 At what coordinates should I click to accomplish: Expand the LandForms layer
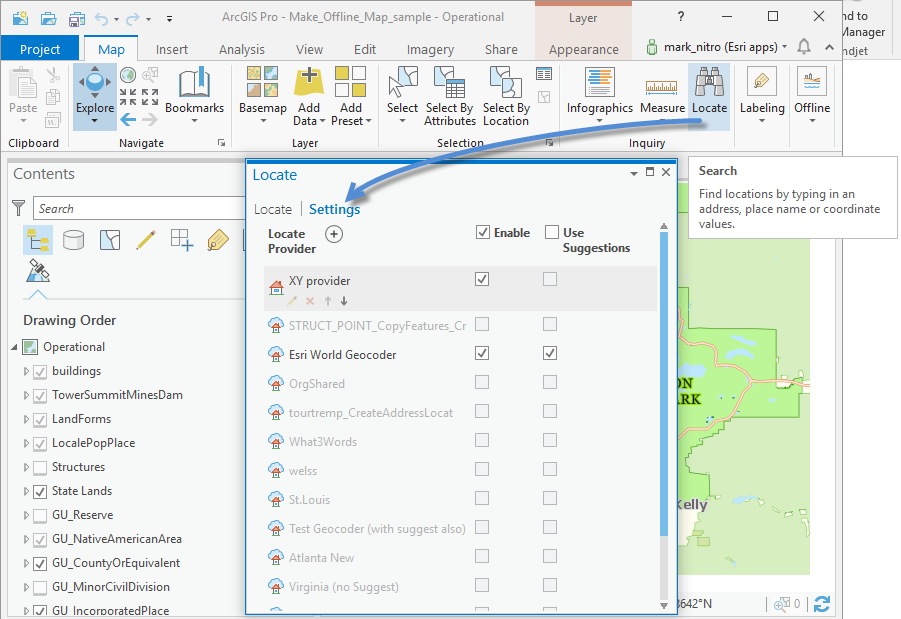click(26, 420)
